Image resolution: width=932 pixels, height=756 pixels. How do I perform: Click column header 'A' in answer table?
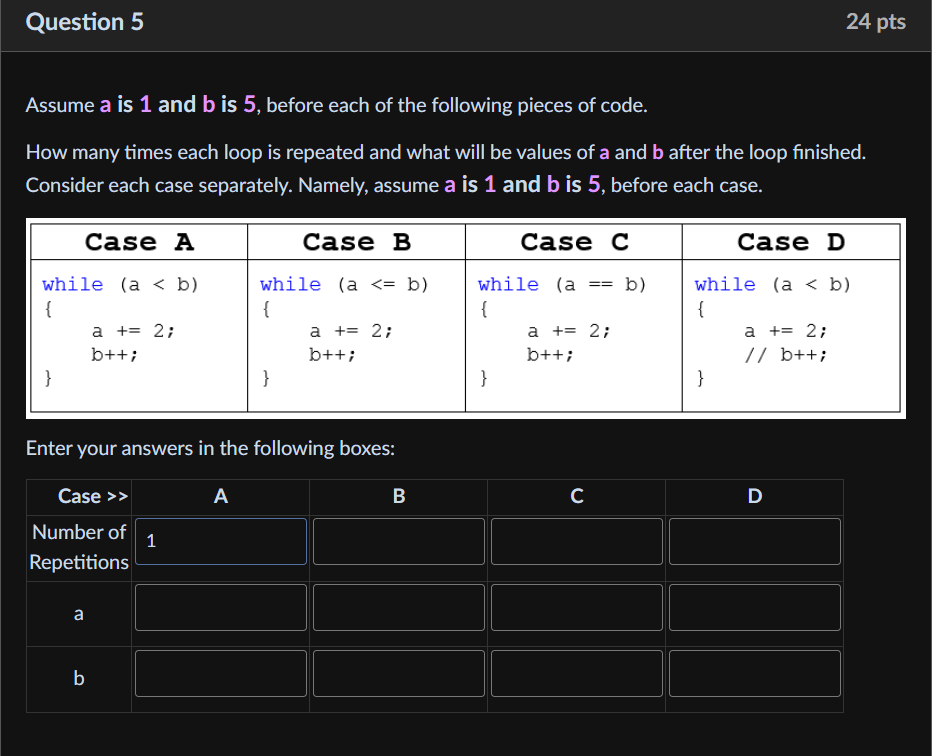(x=221, y=496)
